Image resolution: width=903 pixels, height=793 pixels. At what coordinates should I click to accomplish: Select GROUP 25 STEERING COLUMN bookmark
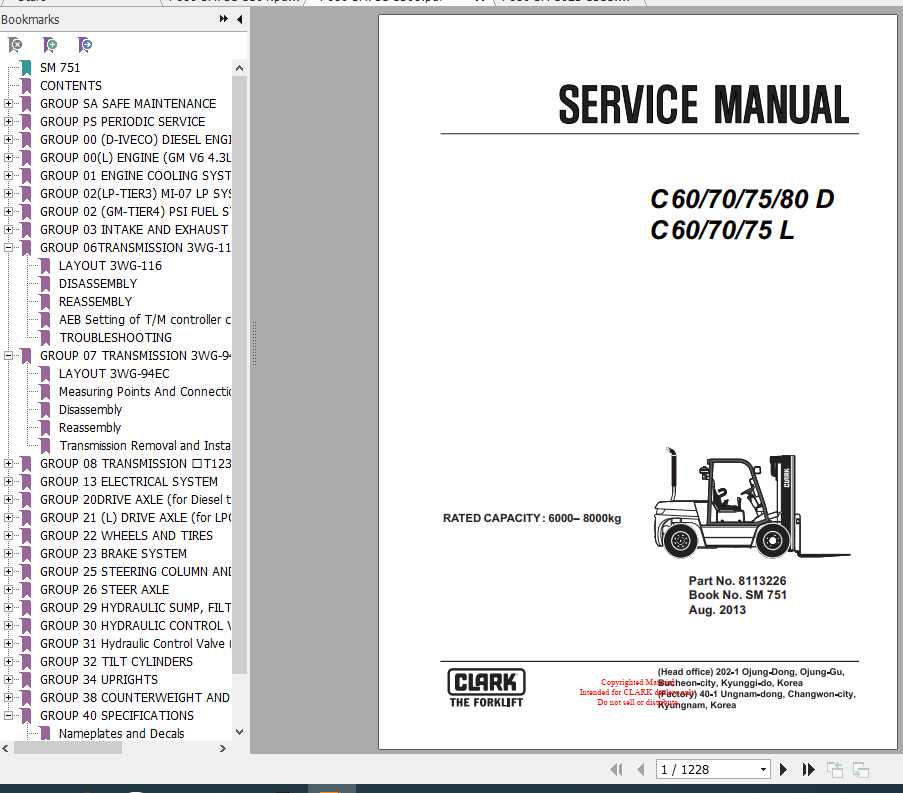point(135,572)
